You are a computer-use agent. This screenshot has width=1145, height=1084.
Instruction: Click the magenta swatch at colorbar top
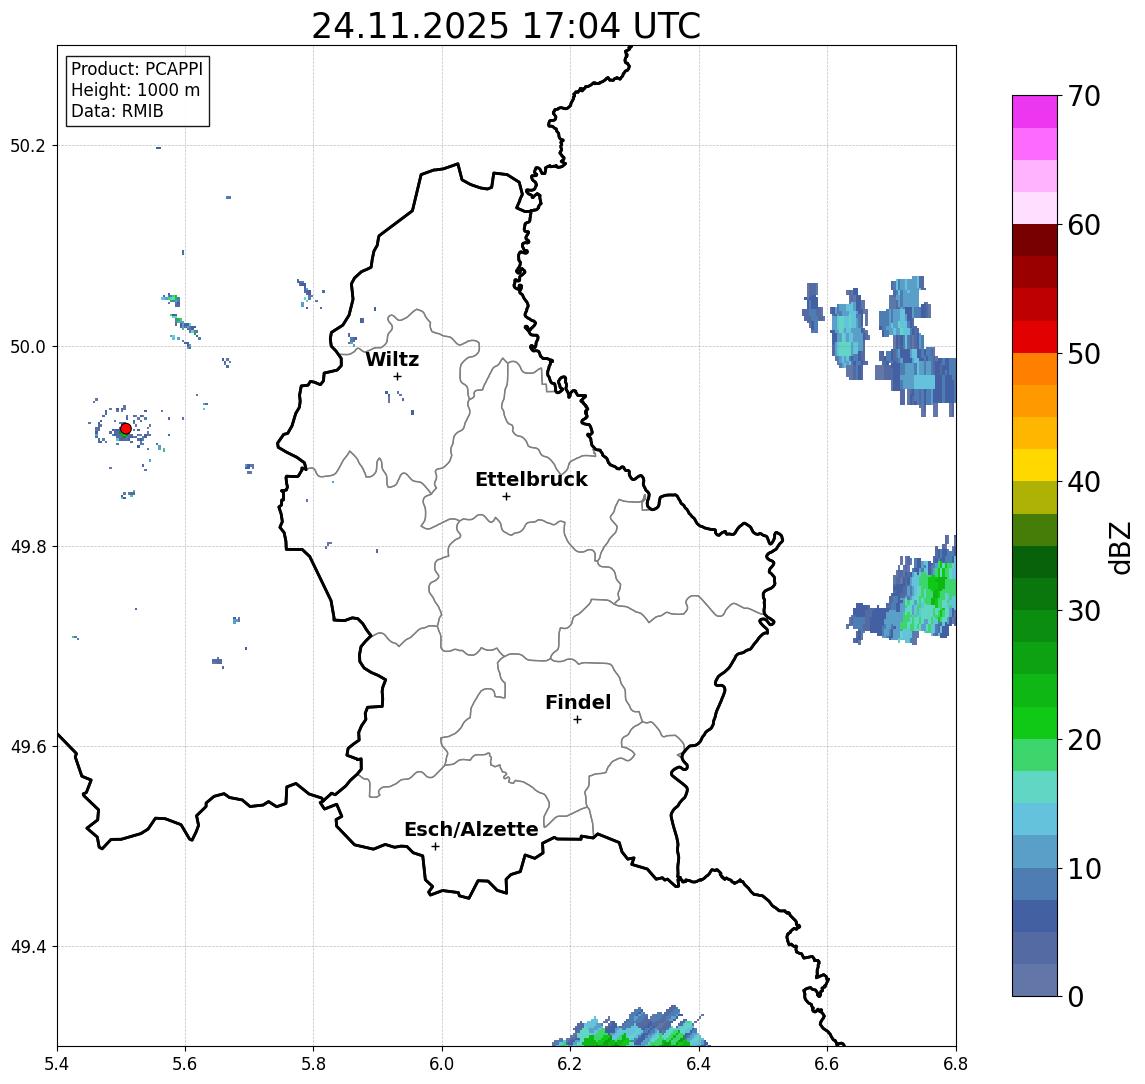[1035, 112]
